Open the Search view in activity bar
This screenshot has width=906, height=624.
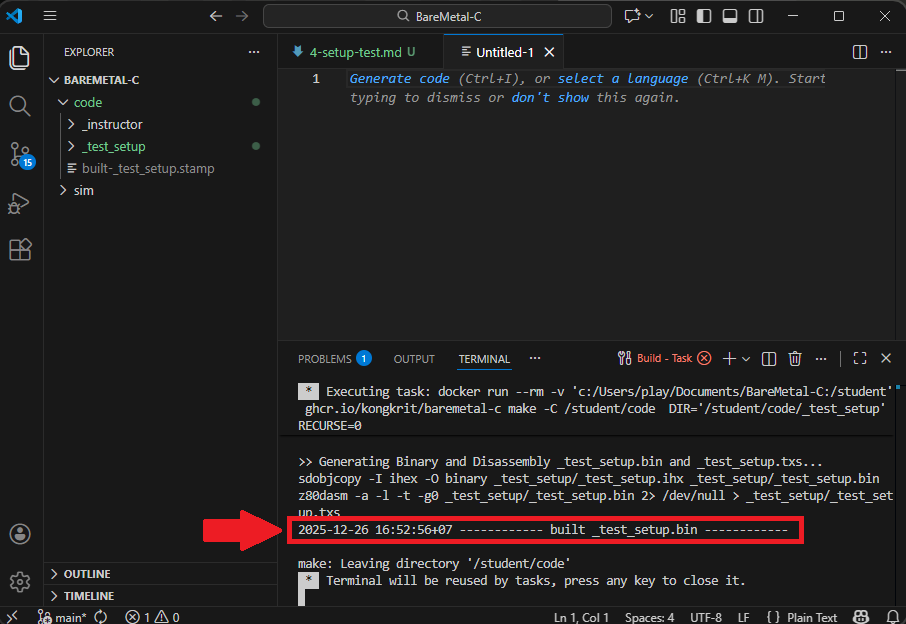coord(20,105)
